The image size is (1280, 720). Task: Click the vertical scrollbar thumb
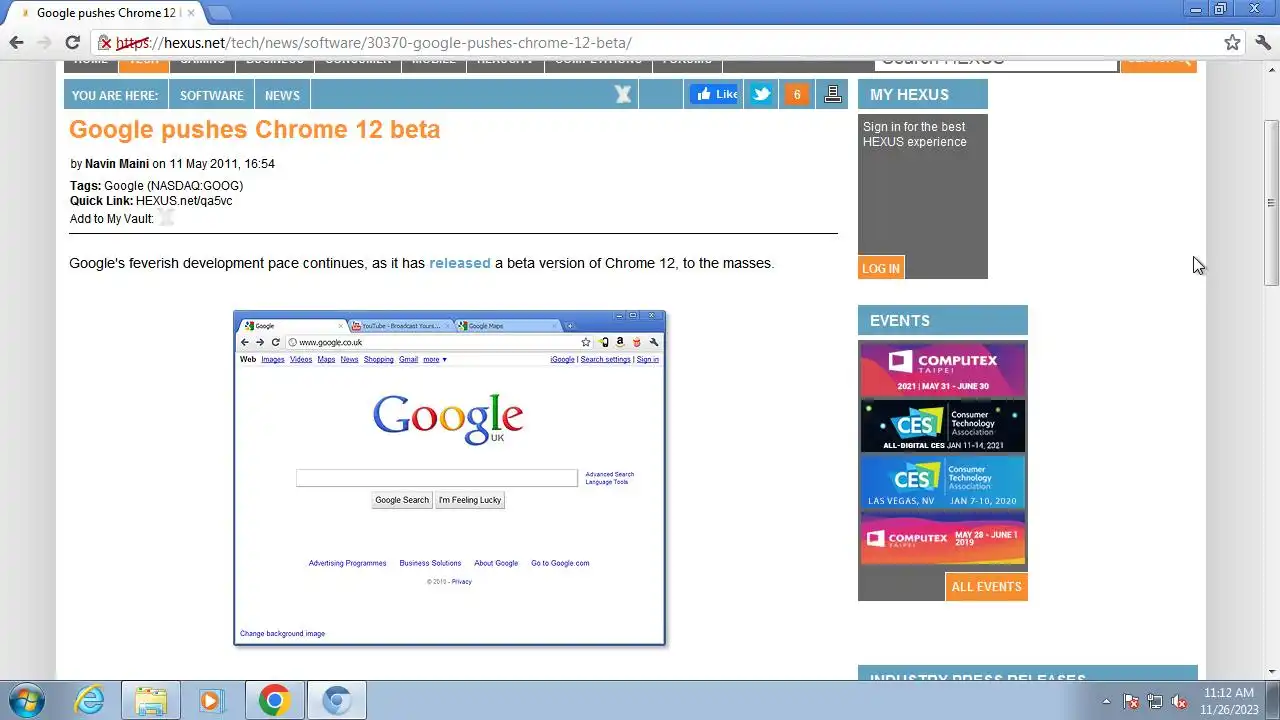(x=1272, y=203)
